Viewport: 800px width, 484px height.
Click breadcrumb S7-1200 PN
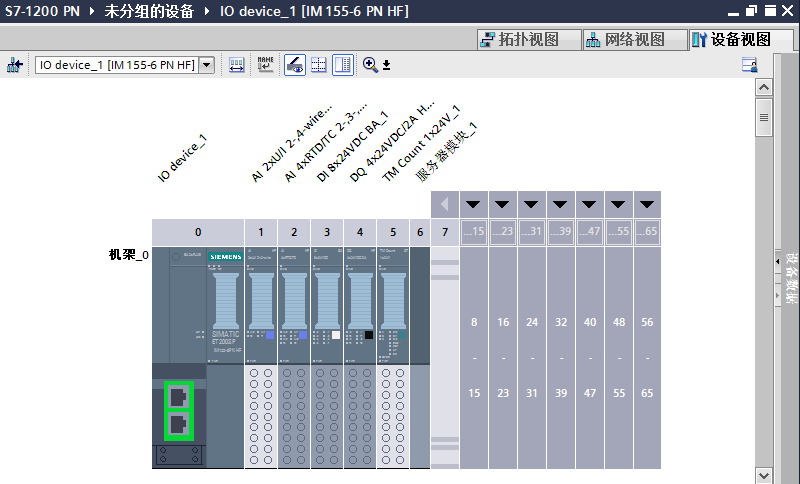[x=43, y=11]
